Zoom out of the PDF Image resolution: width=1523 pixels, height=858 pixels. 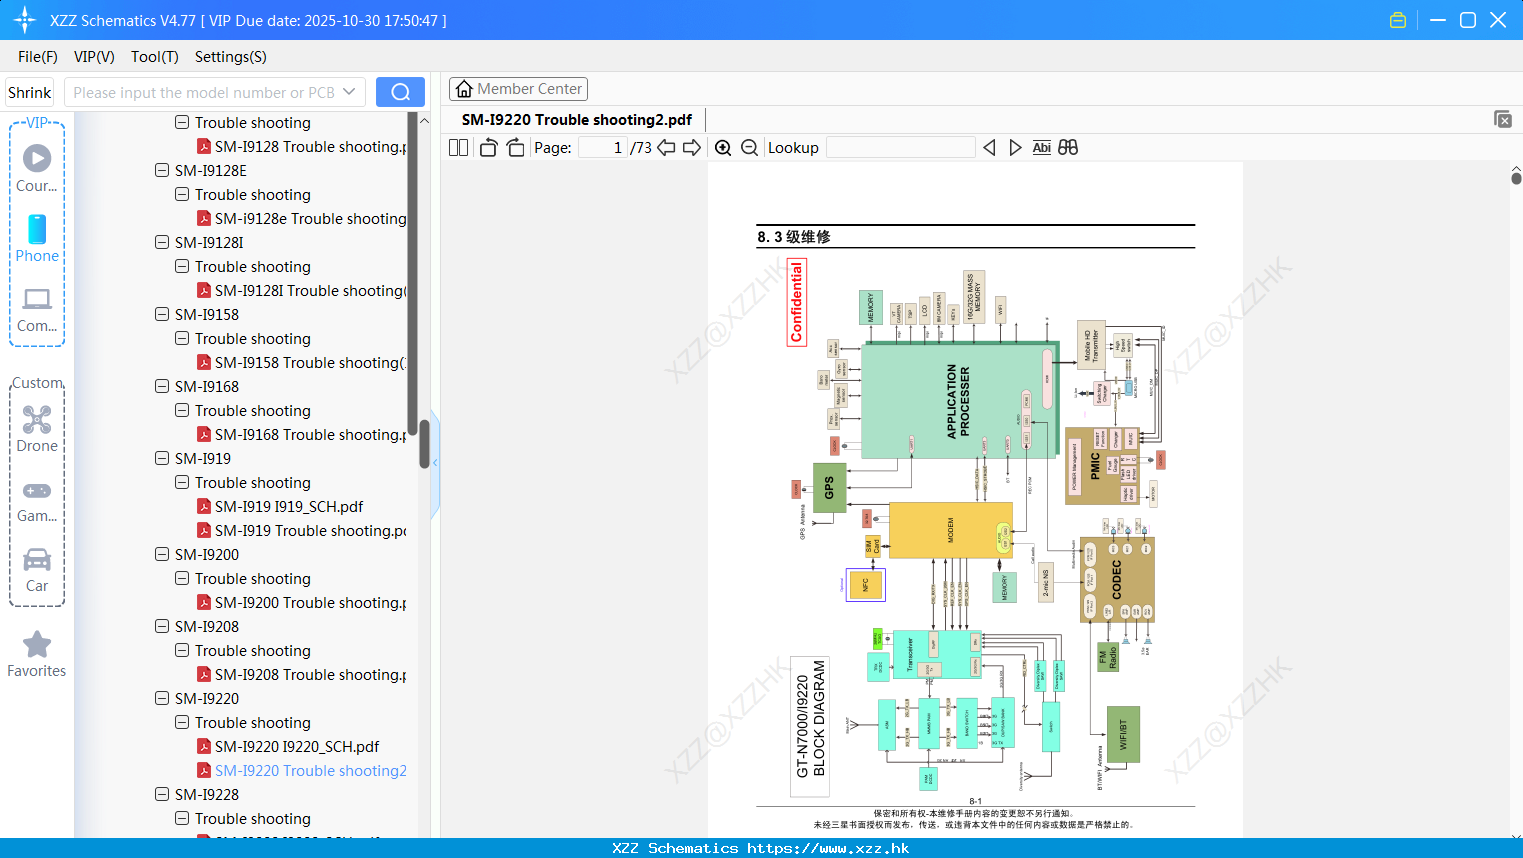749,147
